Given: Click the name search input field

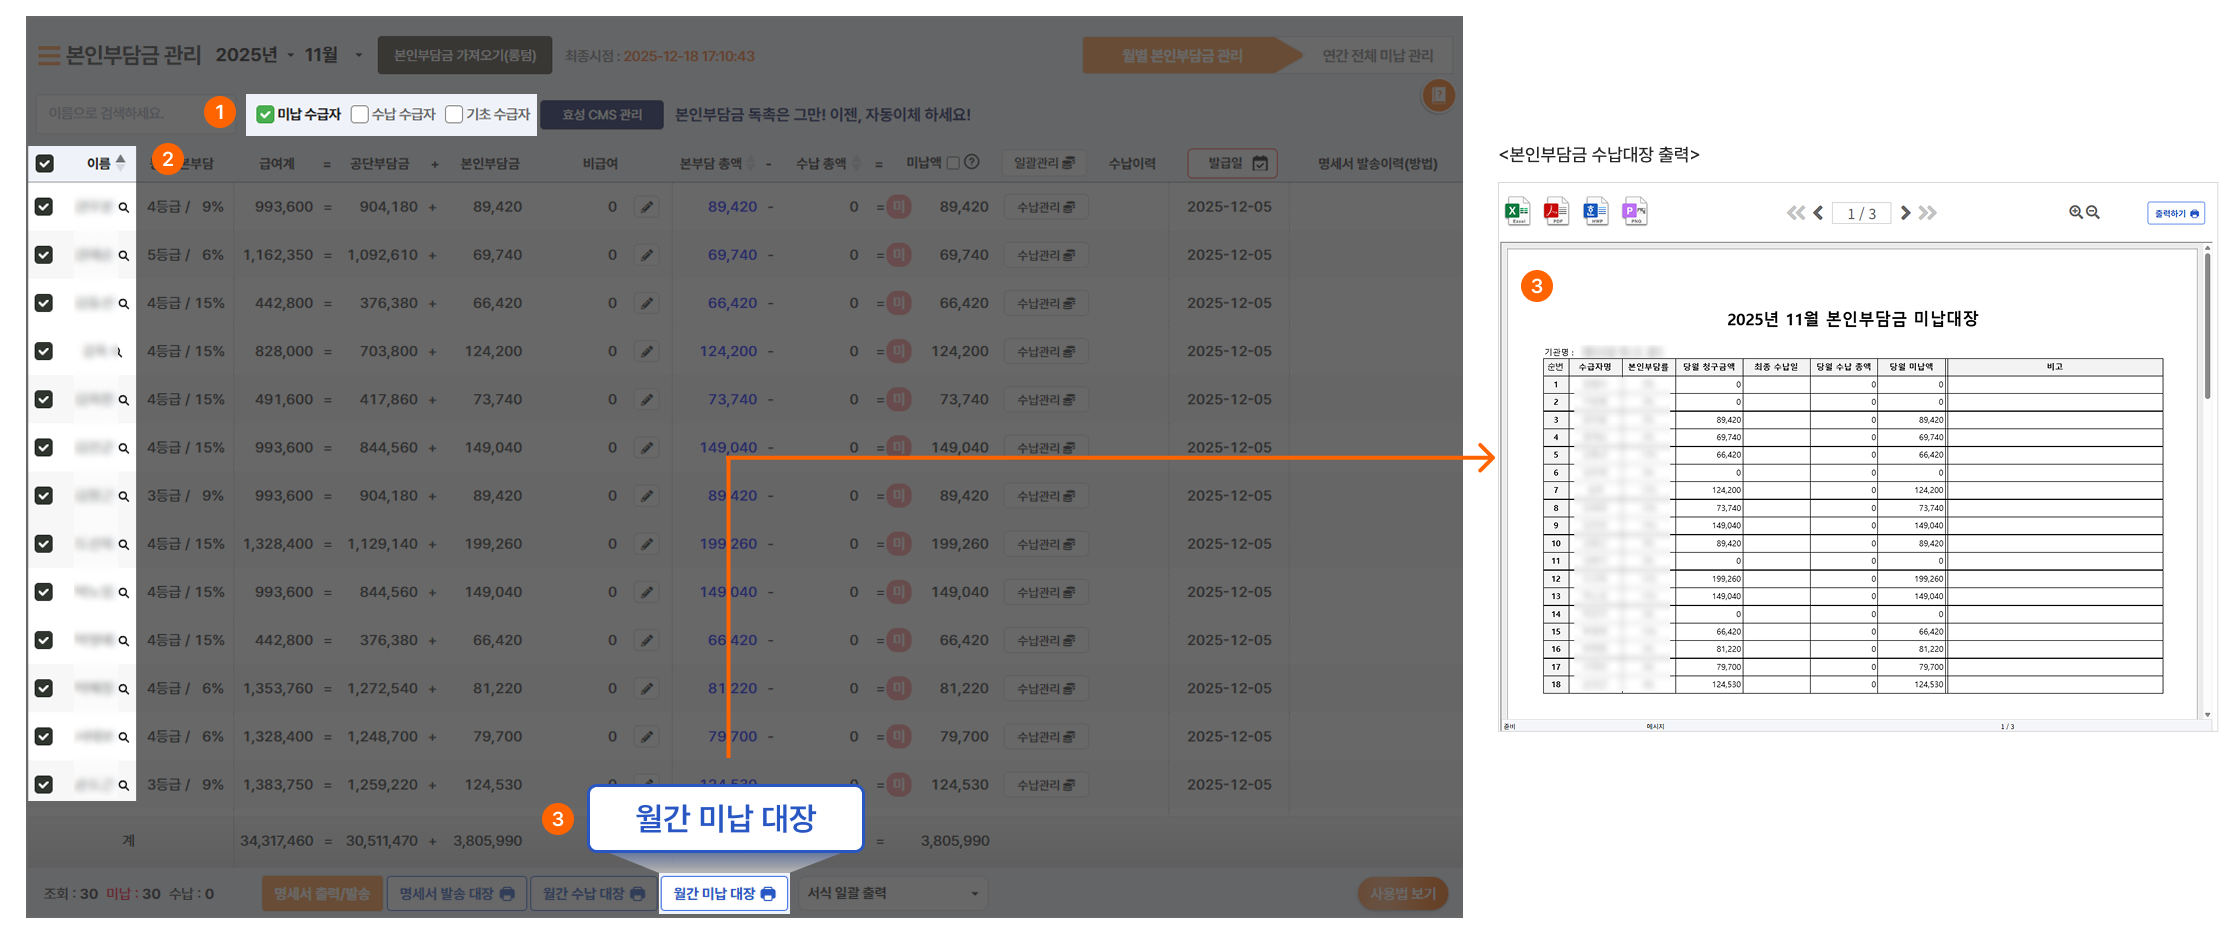Looking at the screenshot, I should point(115,114).
